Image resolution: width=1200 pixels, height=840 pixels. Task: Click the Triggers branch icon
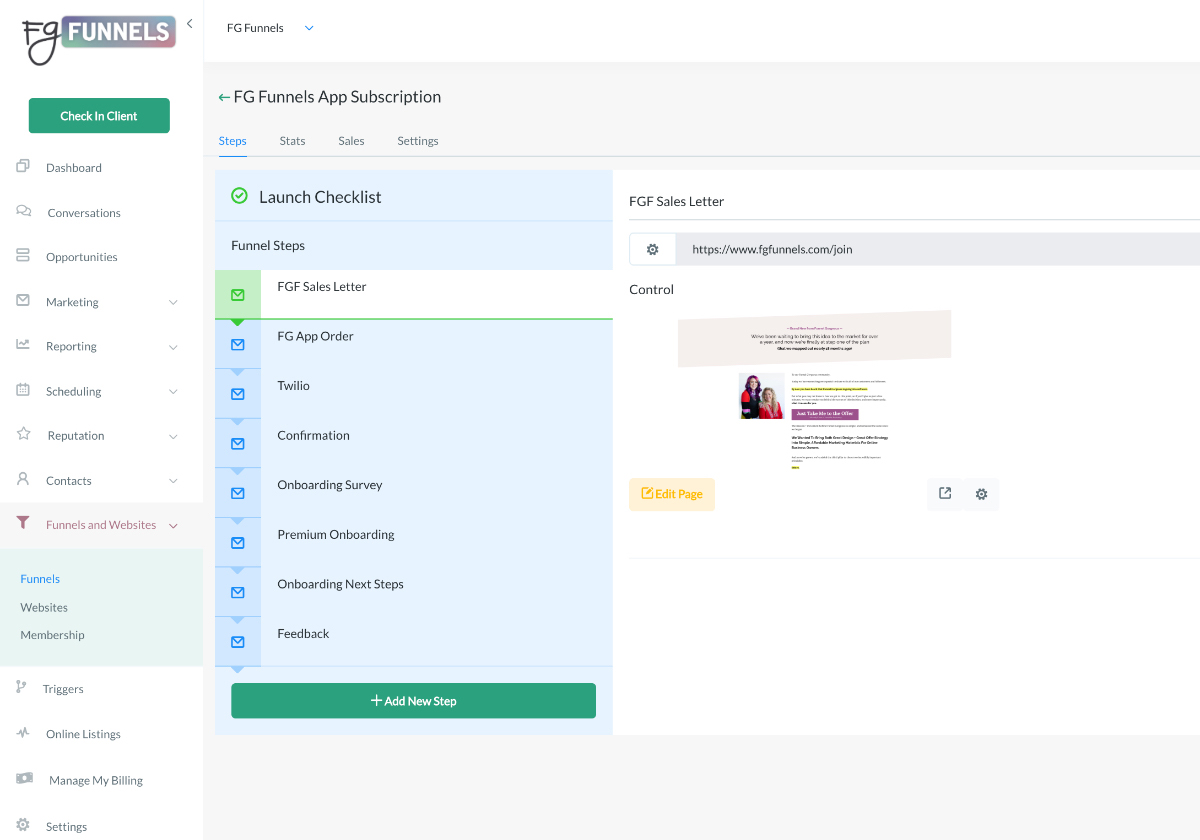21,688
